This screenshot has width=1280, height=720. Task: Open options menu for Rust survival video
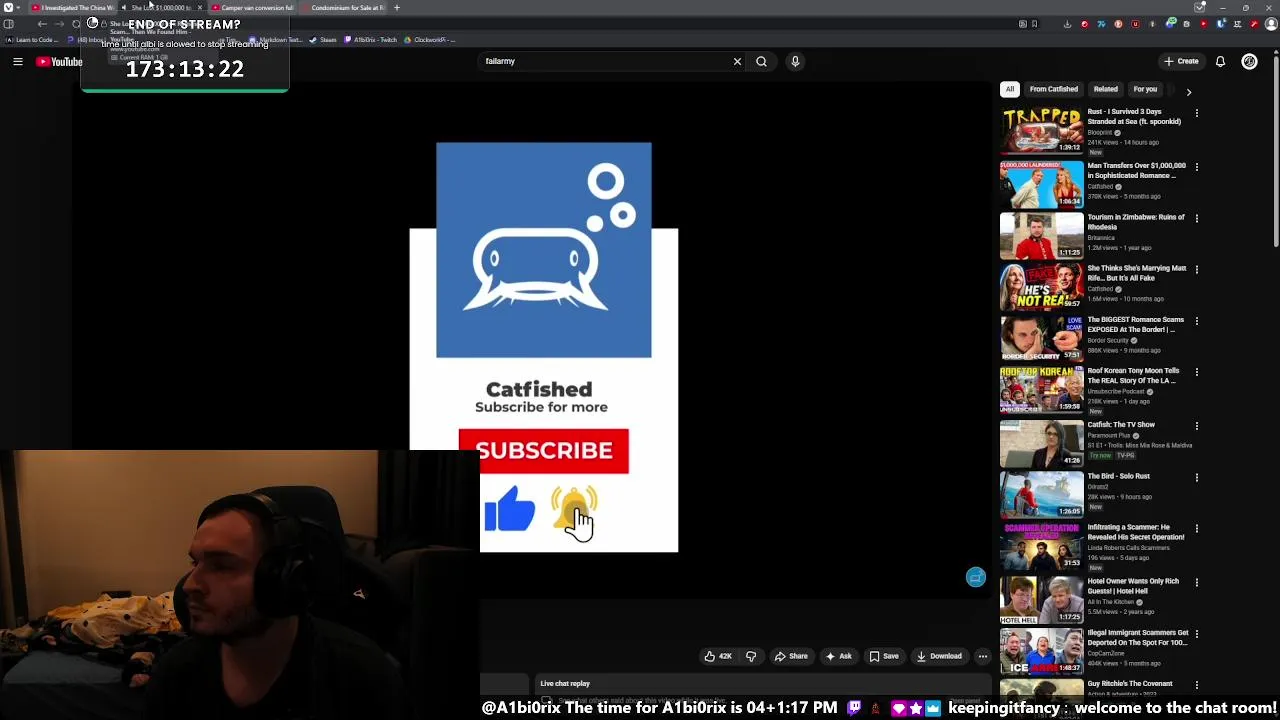pyautogui.click(x=1196, y=114)
